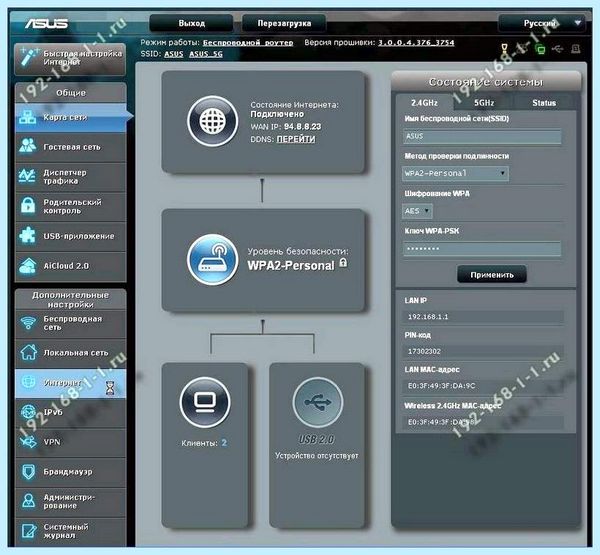Open Администрирование user icon

pyautogui.click(x=29, y=501)
